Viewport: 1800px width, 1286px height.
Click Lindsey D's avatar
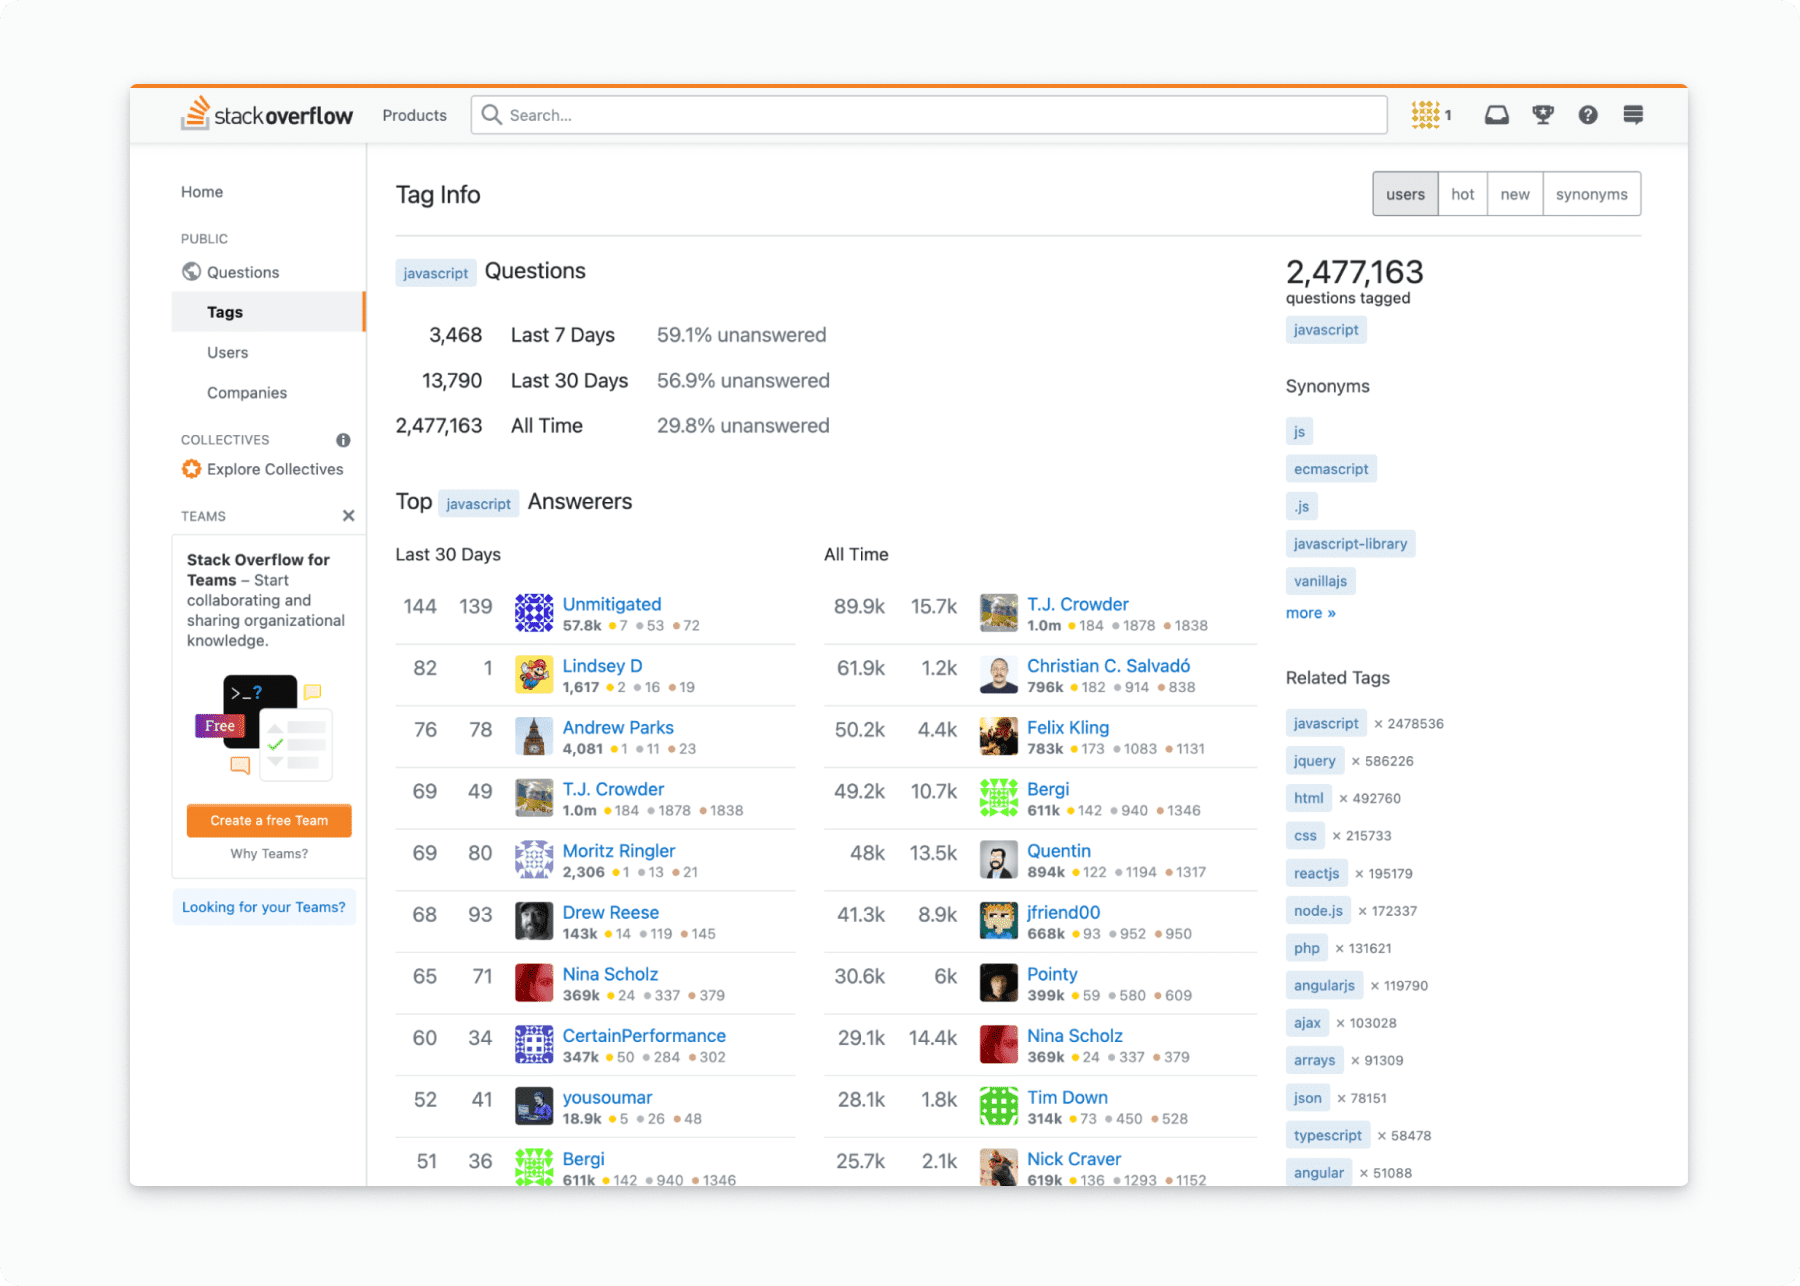tap(534, 675)
